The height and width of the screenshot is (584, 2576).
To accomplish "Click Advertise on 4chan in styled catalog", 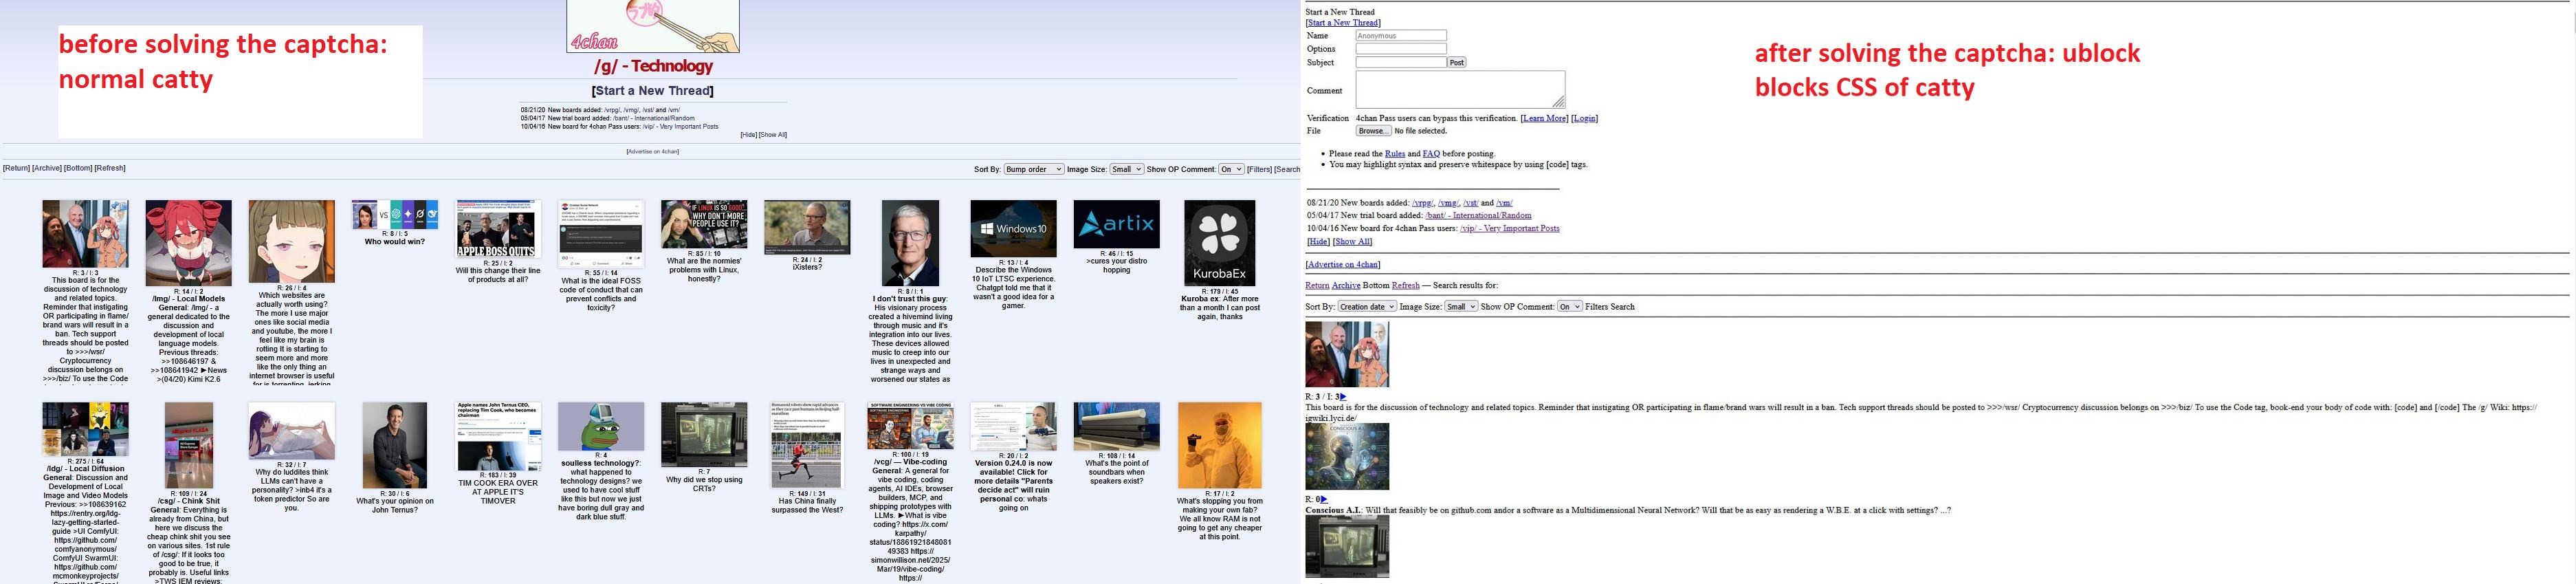I will (x=652, y=151).
